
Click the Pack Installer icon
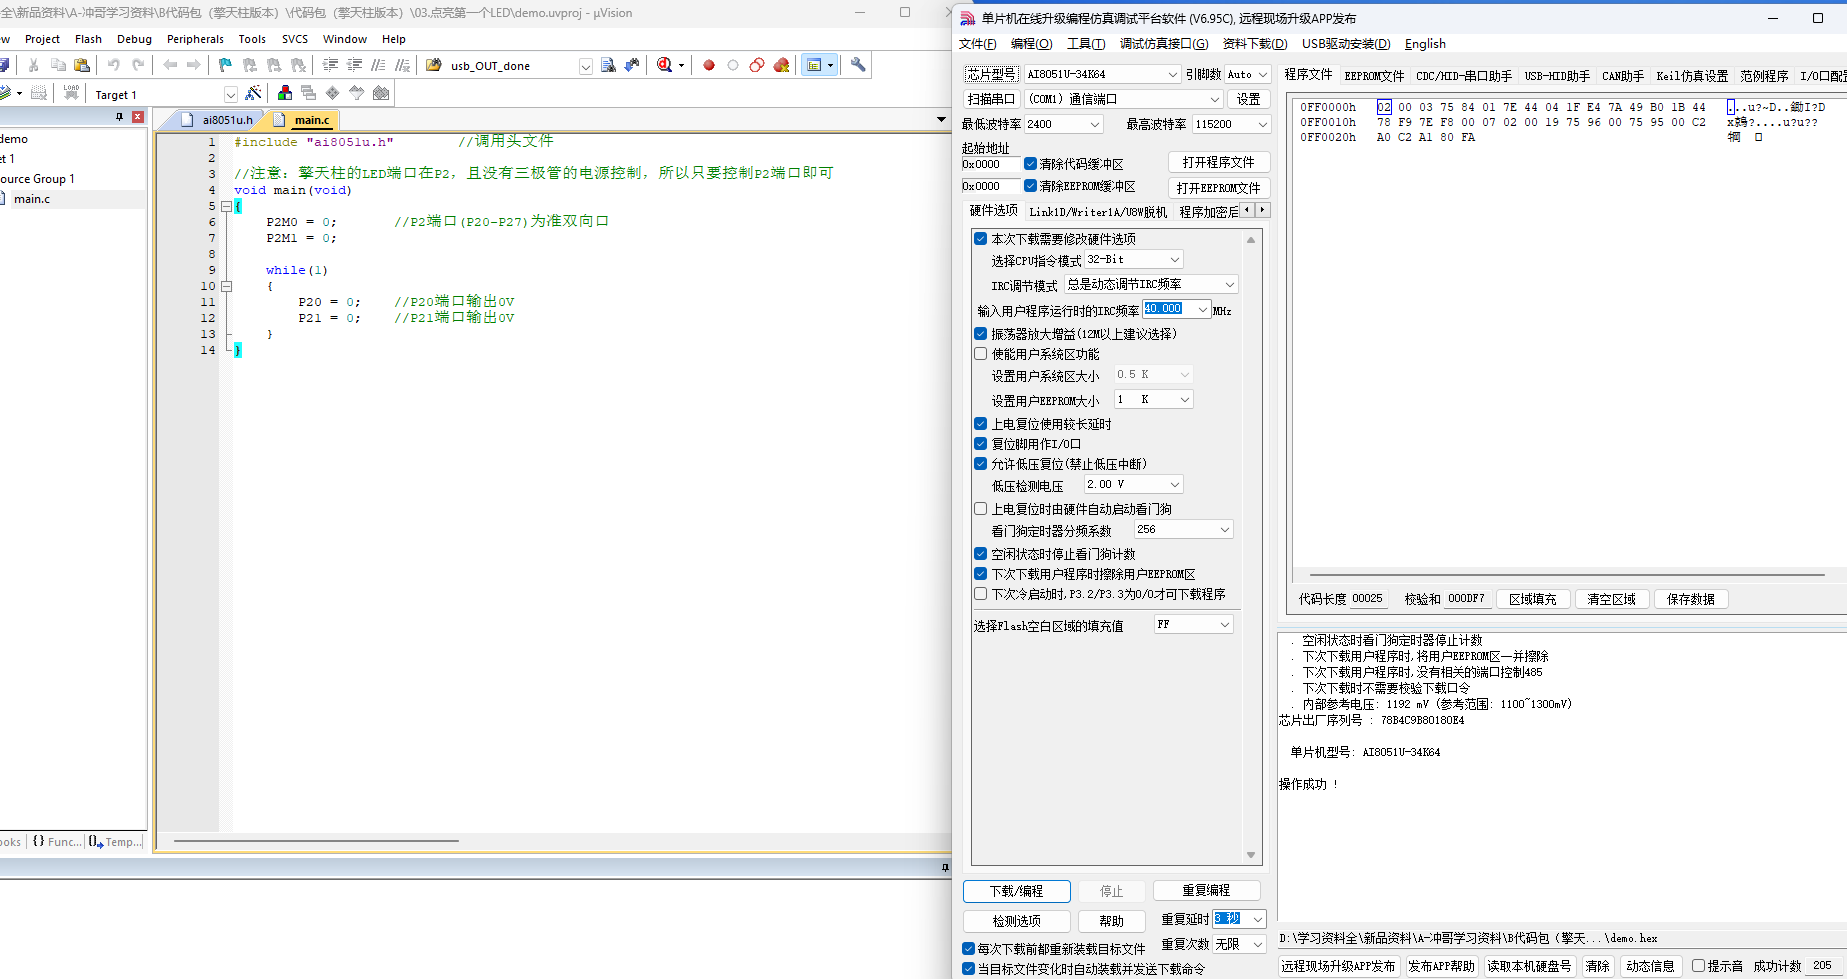coord(381,93)
